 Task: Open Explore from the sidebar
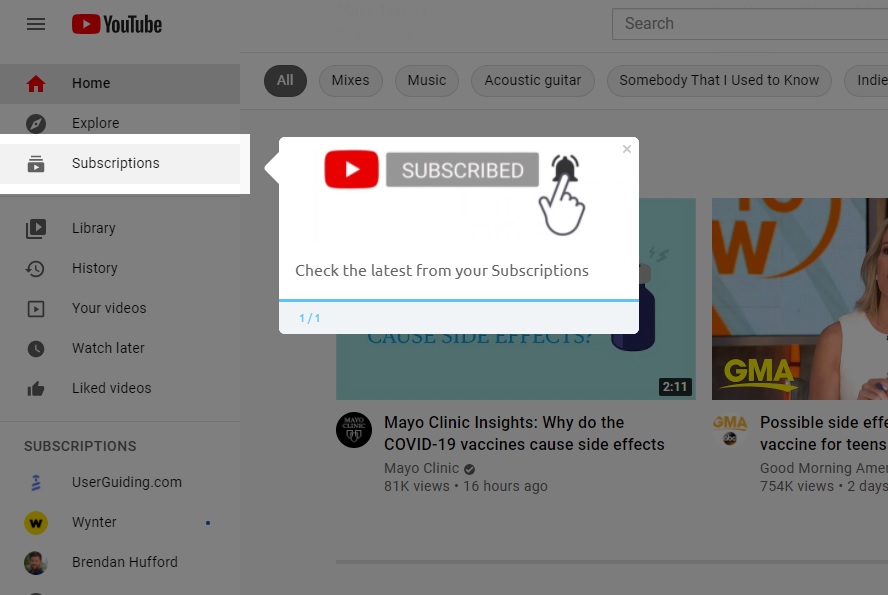[95, 123]
